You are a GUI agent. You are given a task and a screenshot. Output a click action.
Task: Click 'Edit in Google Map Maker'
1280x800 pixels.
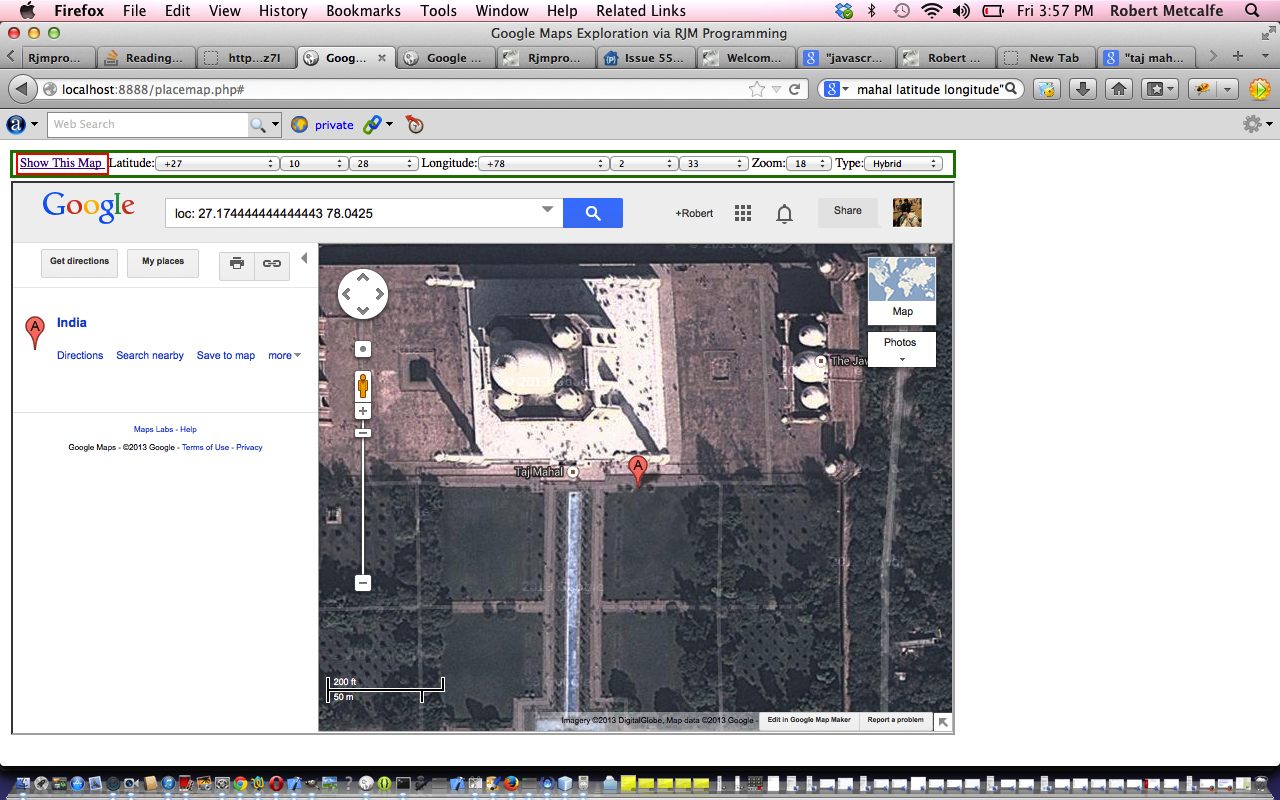click(x=808, y=720)
